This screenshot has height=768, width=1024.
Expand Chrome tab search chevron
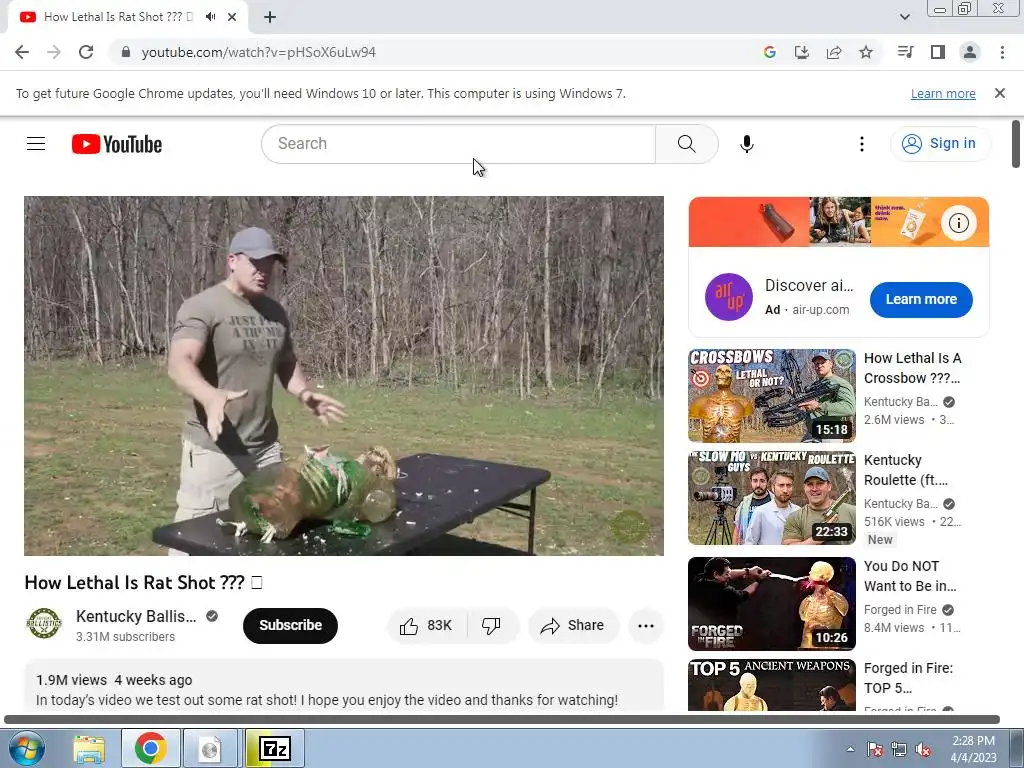tap(904, 17)
